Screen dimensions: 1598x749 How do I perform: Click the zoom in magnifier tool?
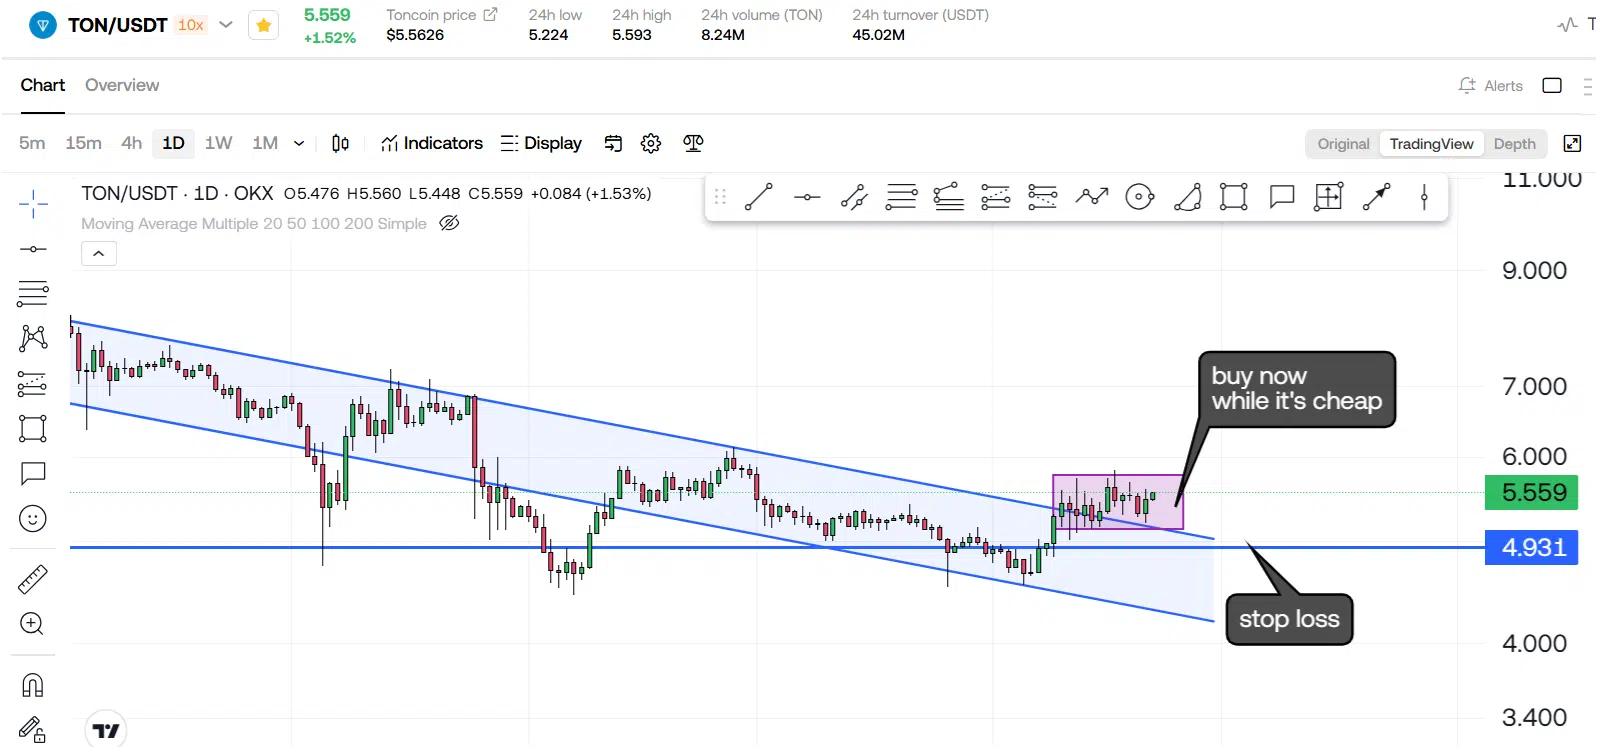(x=33, y=624)
